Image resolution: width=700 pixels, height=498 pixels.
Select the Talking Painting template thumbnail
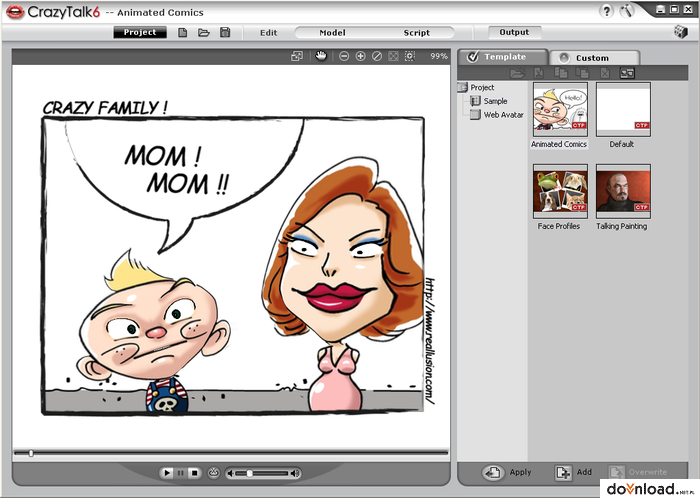[623, 191]
